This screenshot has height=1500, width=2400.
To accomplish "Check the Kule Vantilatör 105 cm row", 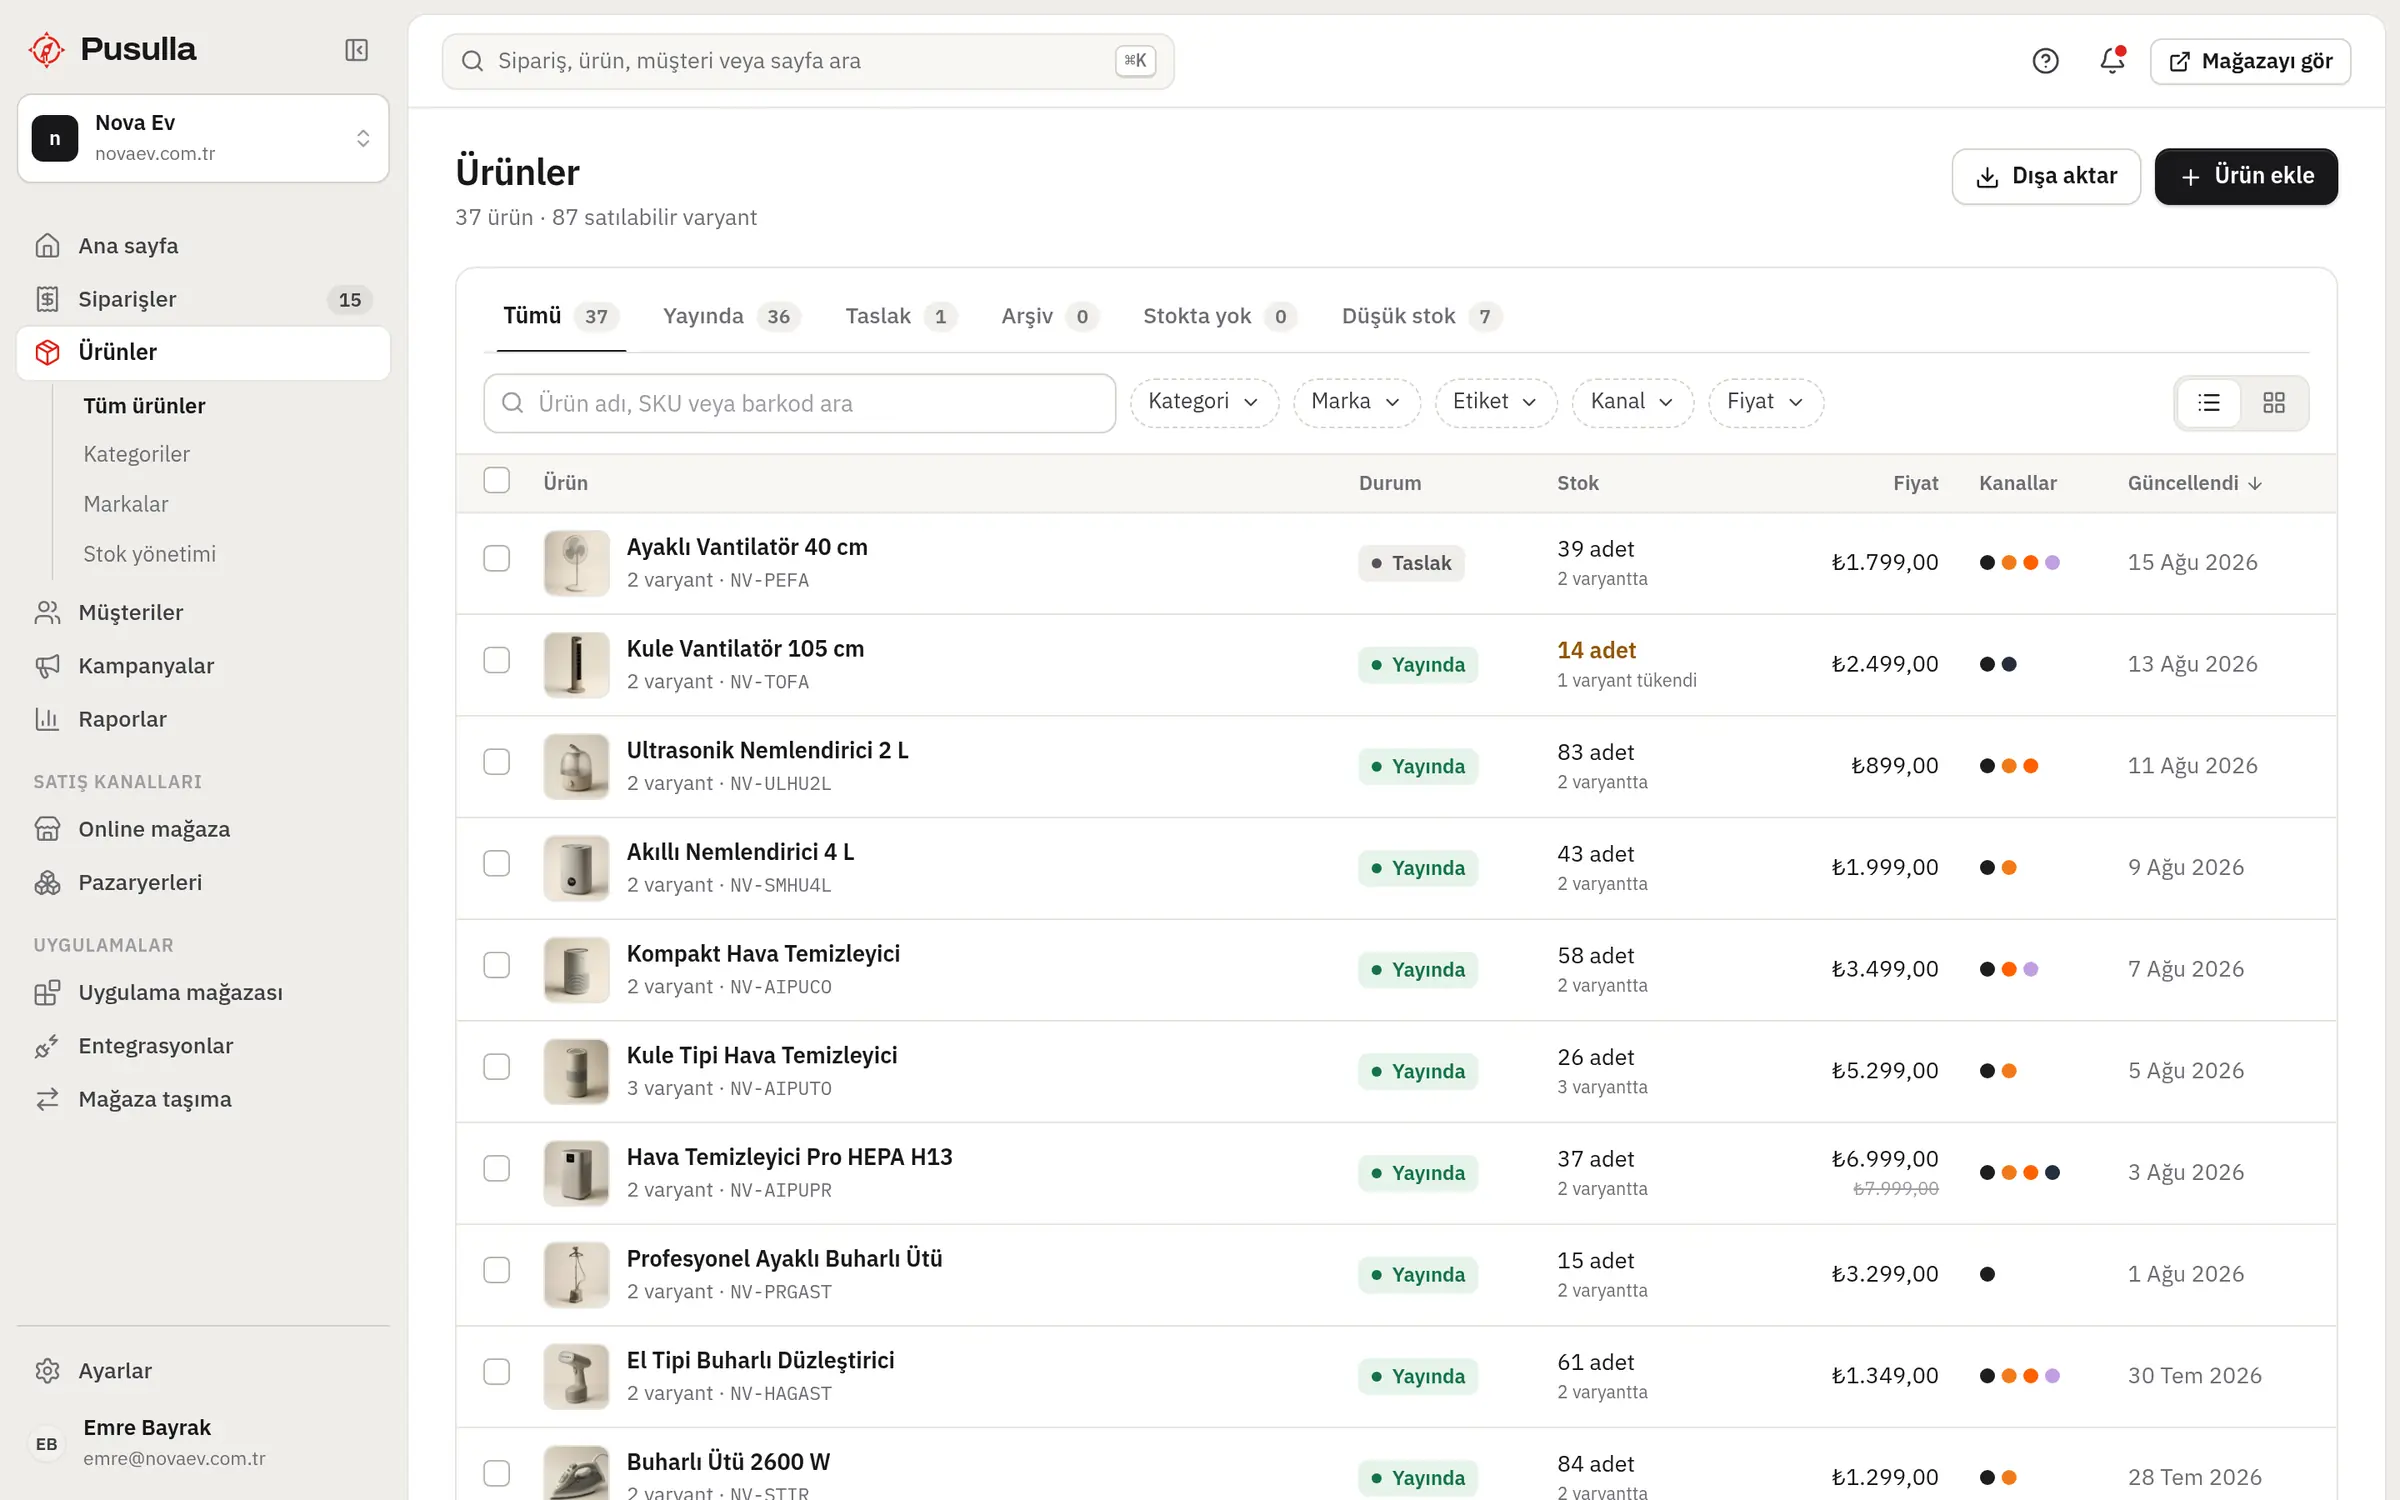I will (x=497, y=661).
